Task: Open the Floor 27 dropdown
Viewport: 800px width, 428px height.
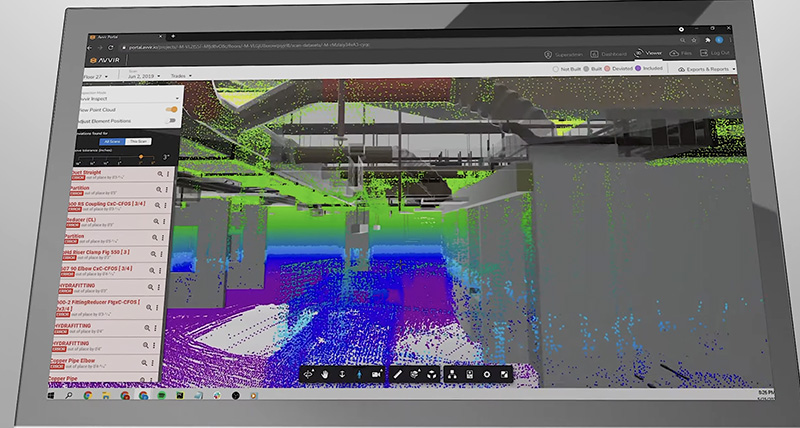Action: click(93, 75)
